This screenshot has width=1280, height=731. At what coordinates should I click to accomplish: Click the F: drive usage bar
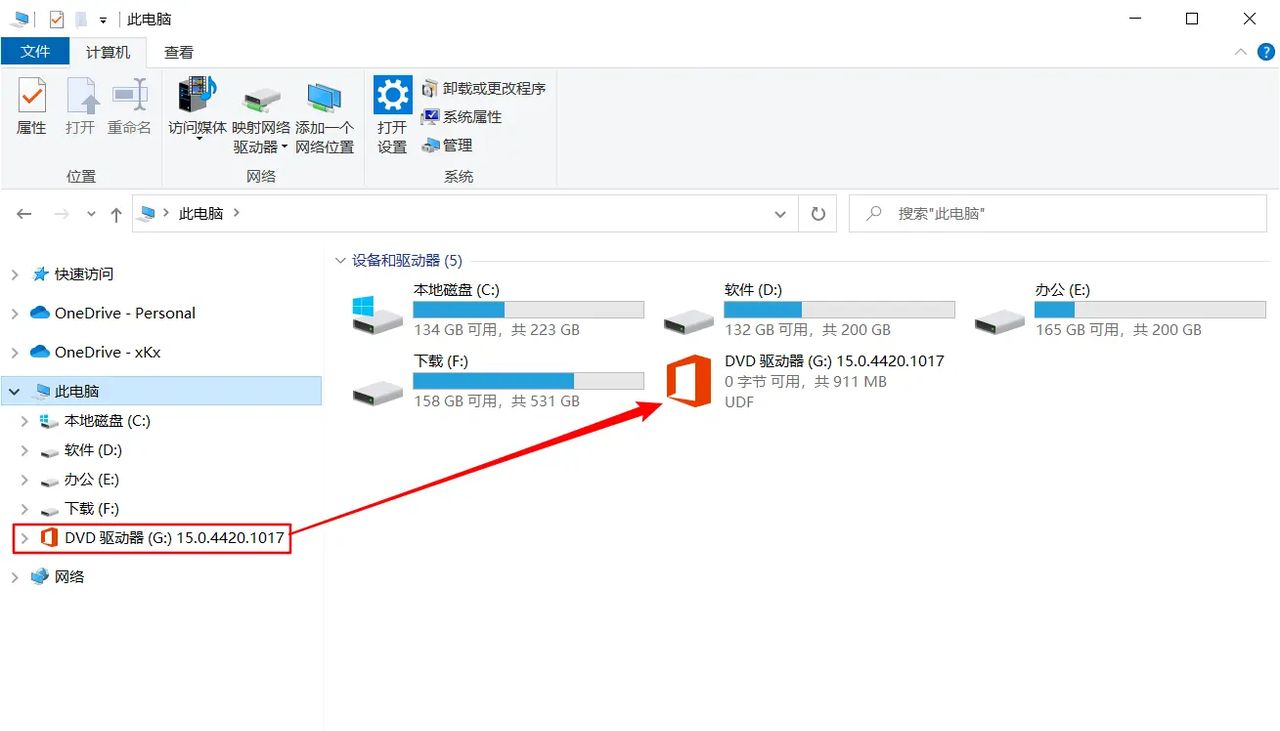pos(528,381)
